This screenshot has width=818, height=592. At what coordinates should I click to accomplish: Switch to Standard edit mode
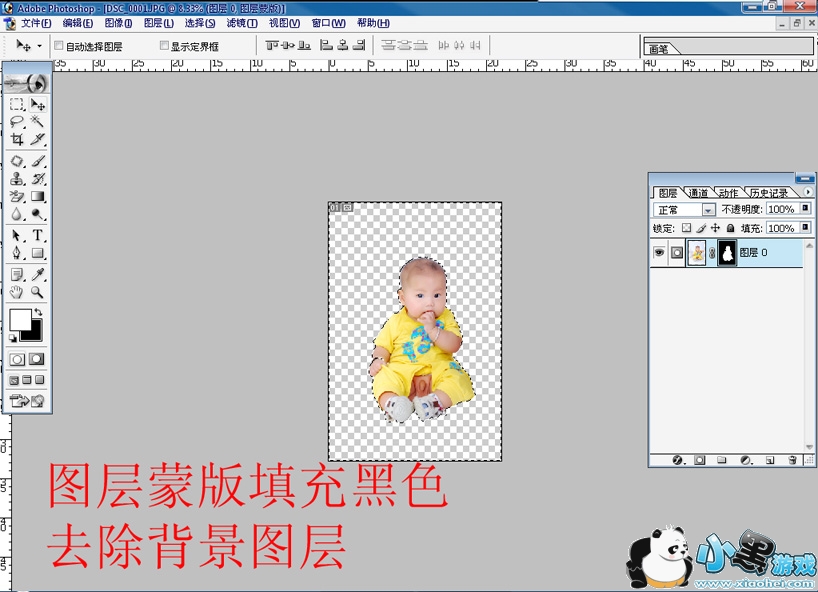click(17, 359)
